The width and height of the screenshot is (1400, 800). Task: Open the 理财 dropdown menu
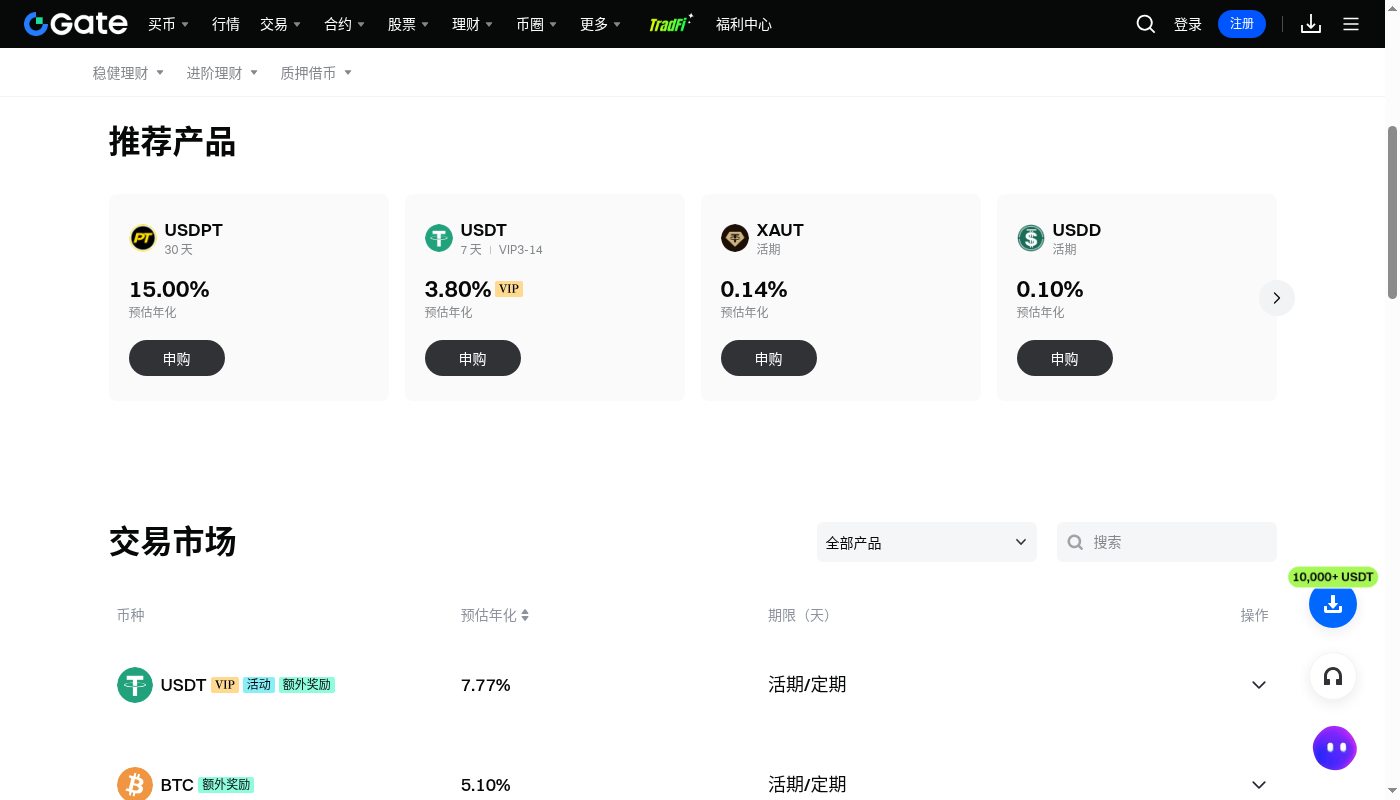tap(472, 24)
